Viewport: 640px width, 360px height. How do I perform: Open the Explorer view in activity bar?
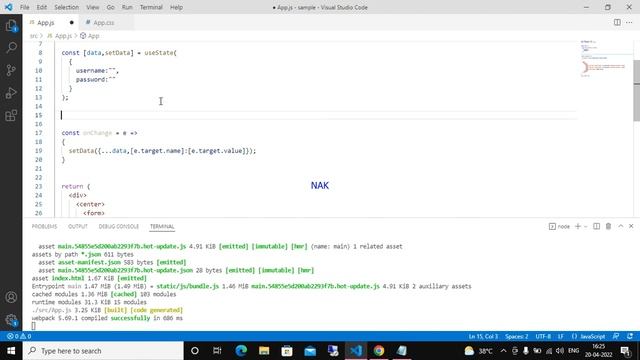point(11,26)
